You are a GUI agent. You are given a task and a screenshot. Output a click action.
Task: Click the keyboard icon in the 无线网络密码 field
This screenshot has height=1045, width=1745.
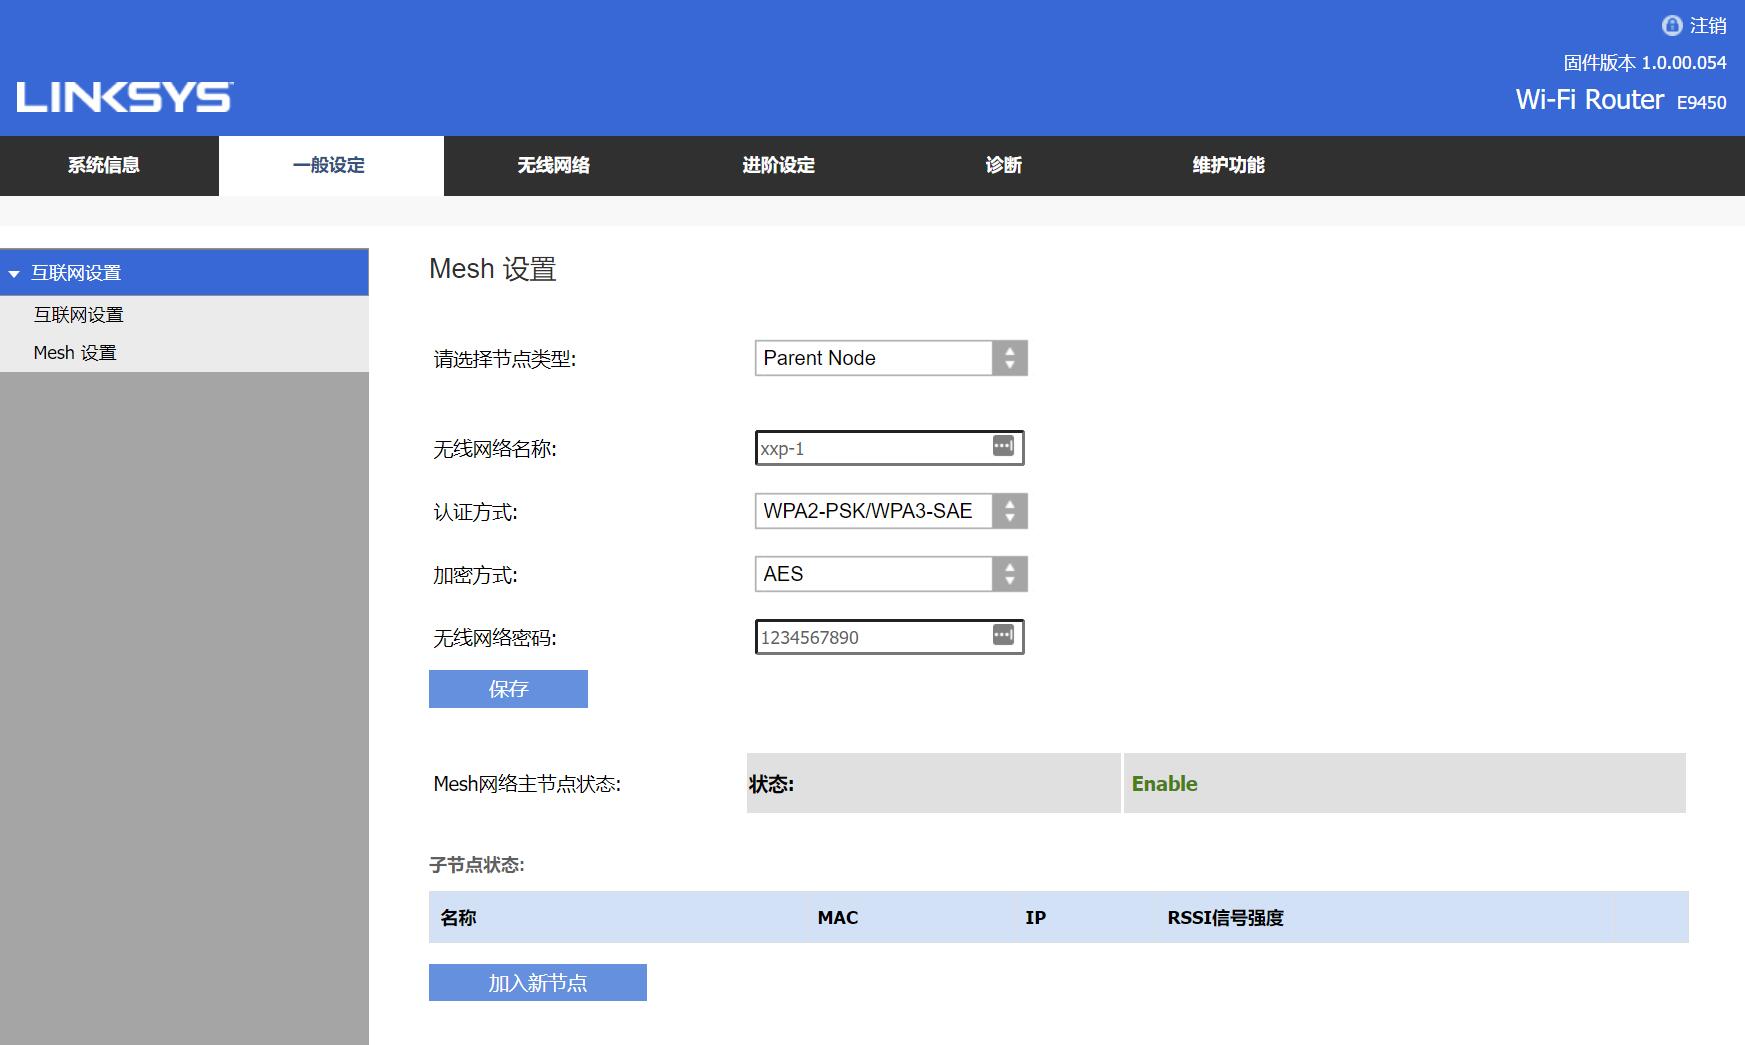tap(1003, 636)
